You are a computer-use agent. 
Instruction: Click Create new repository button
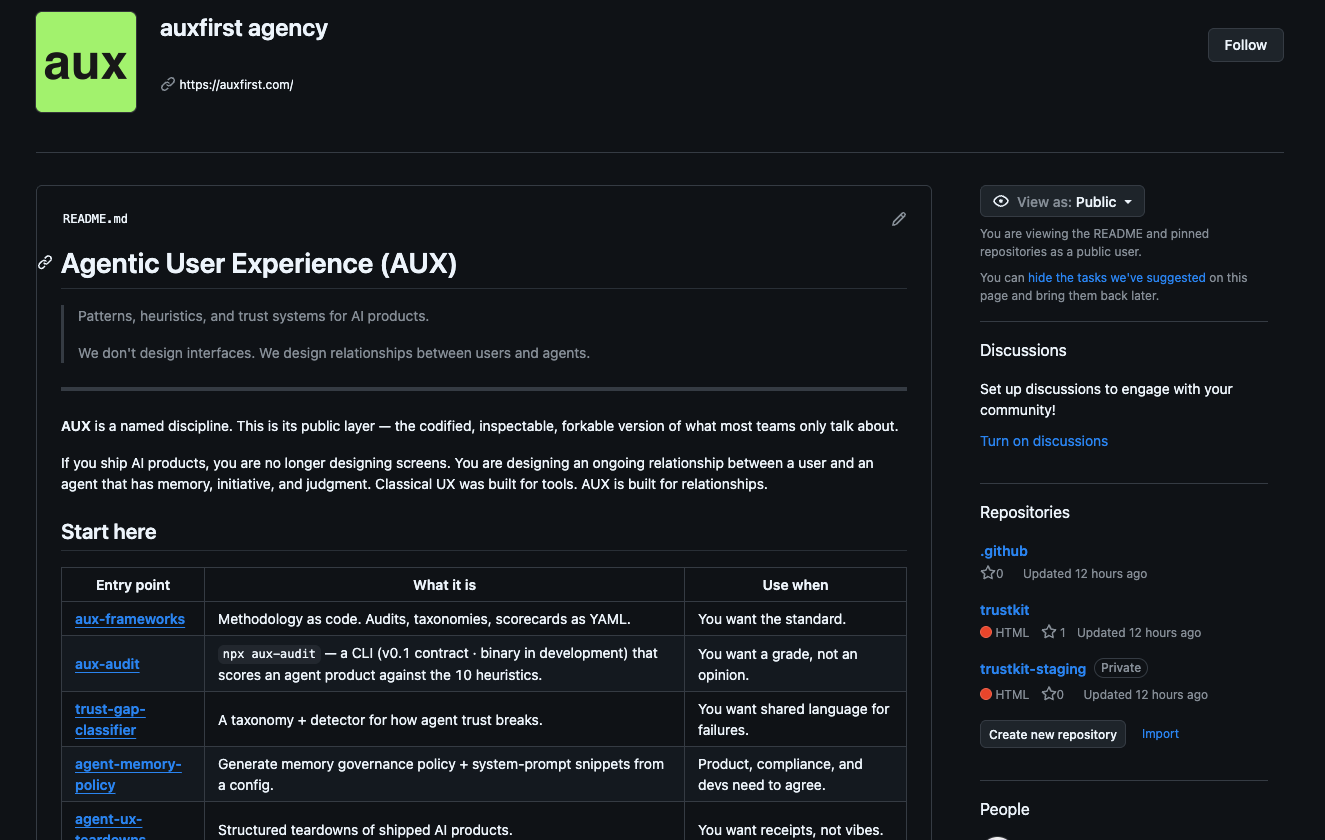click(1052, 734)
